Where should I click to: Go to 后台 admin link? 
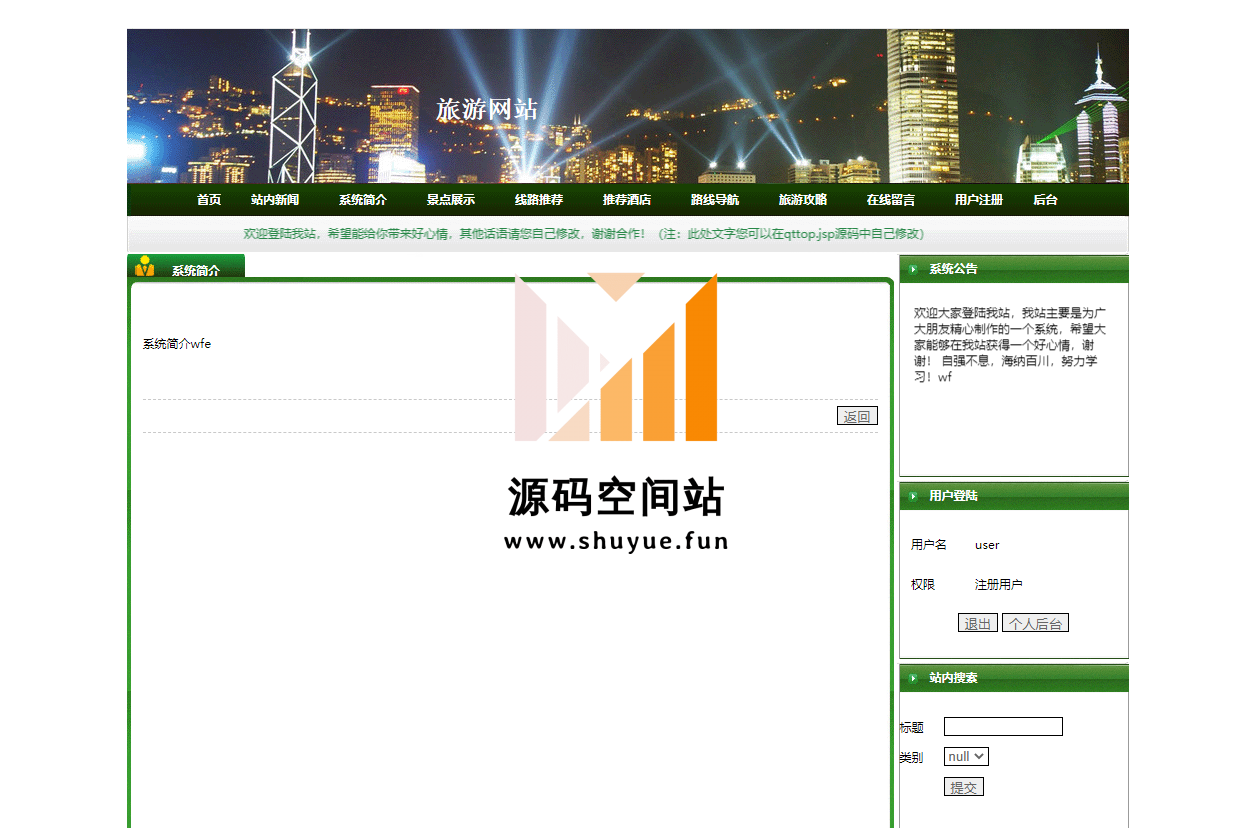[1045, 200]
